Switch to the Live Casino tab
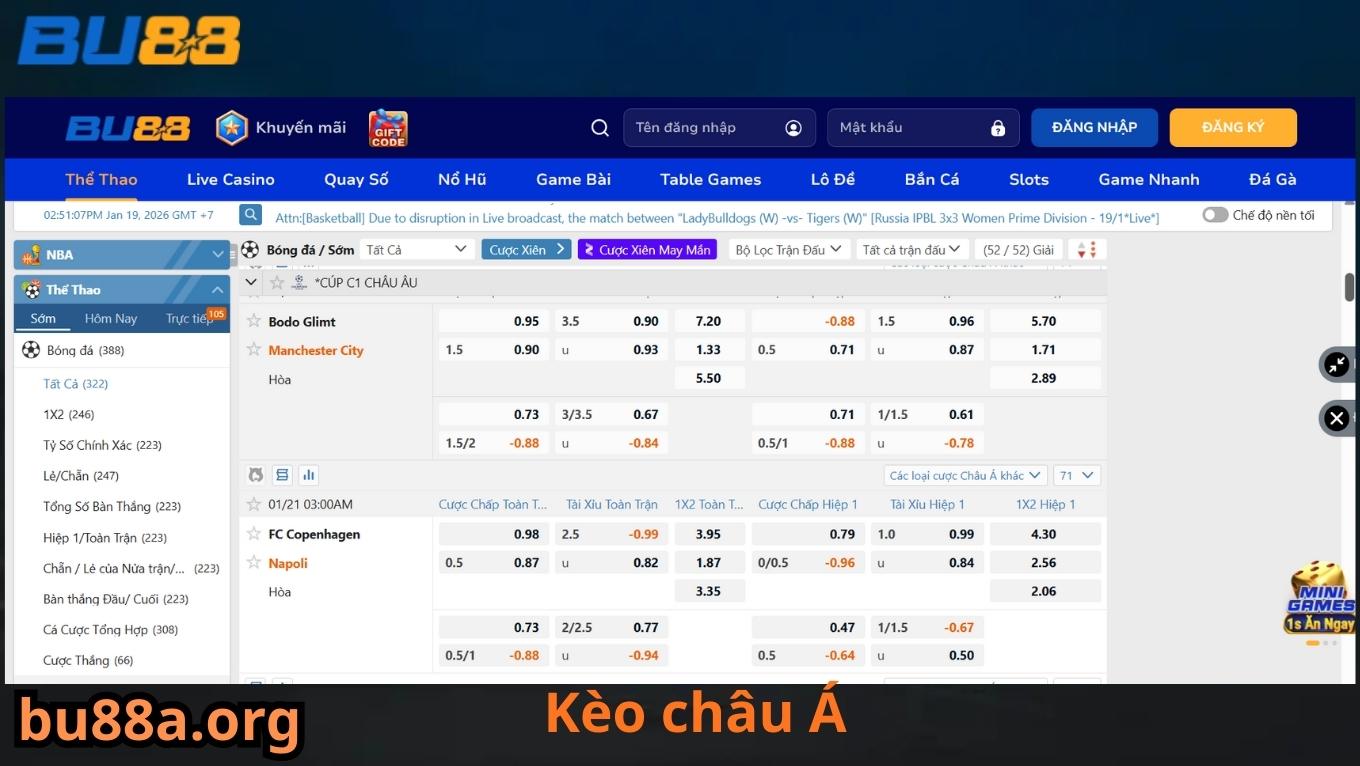Image resolution: width=1360 pixels, height=766 pixels. tap(230, 179)
